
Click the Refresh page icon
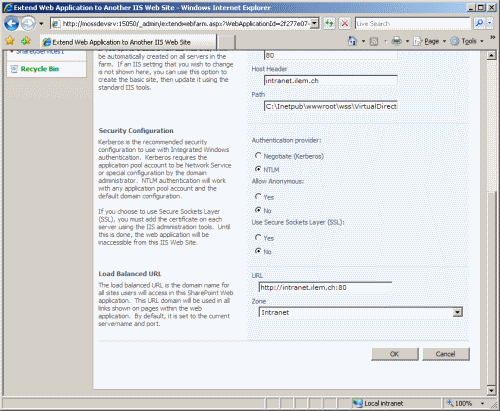[x=329, y=23]
